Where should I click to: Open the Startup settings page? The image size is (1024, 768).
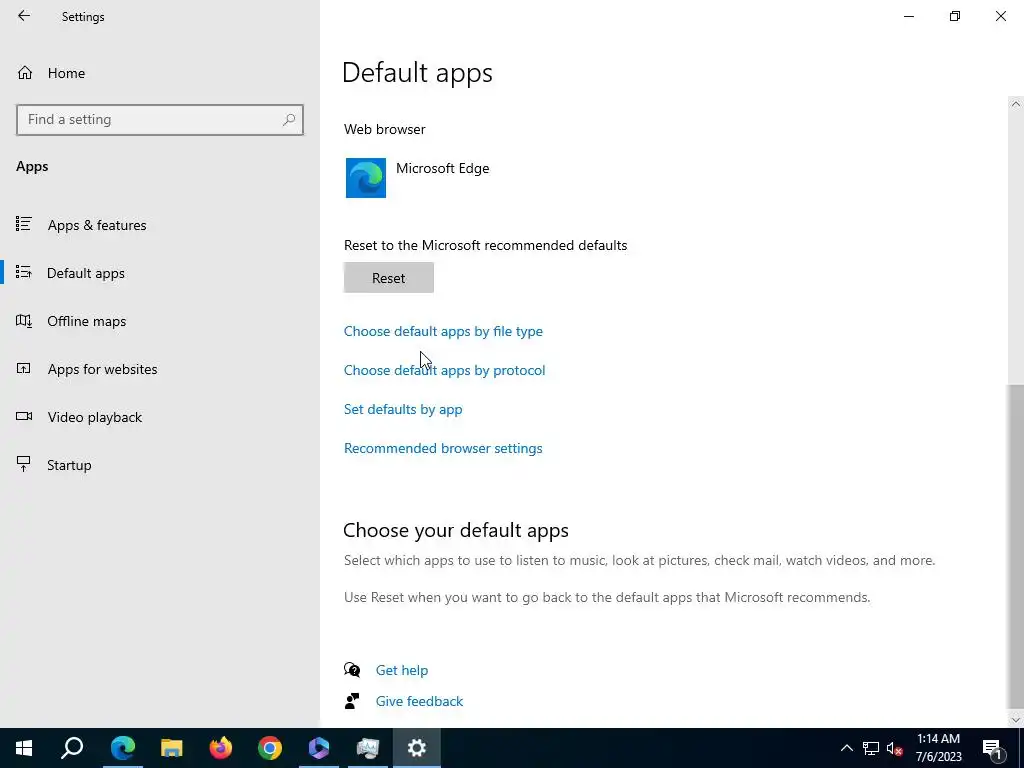click(x=69, y=465)
